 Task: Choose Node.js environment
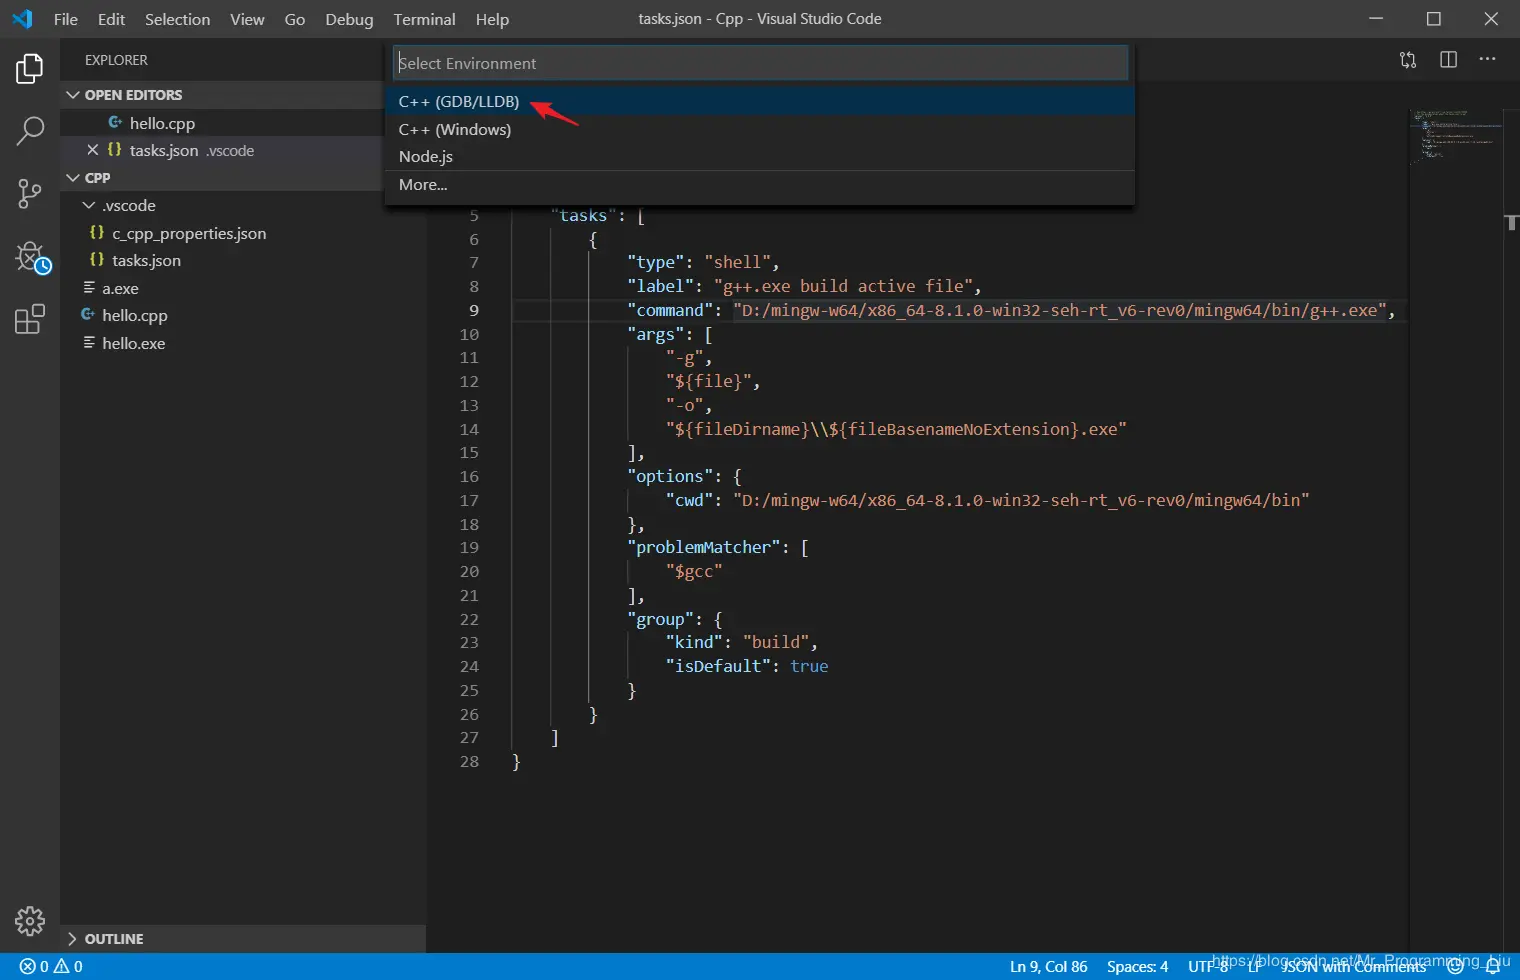(x=760, y=157)
